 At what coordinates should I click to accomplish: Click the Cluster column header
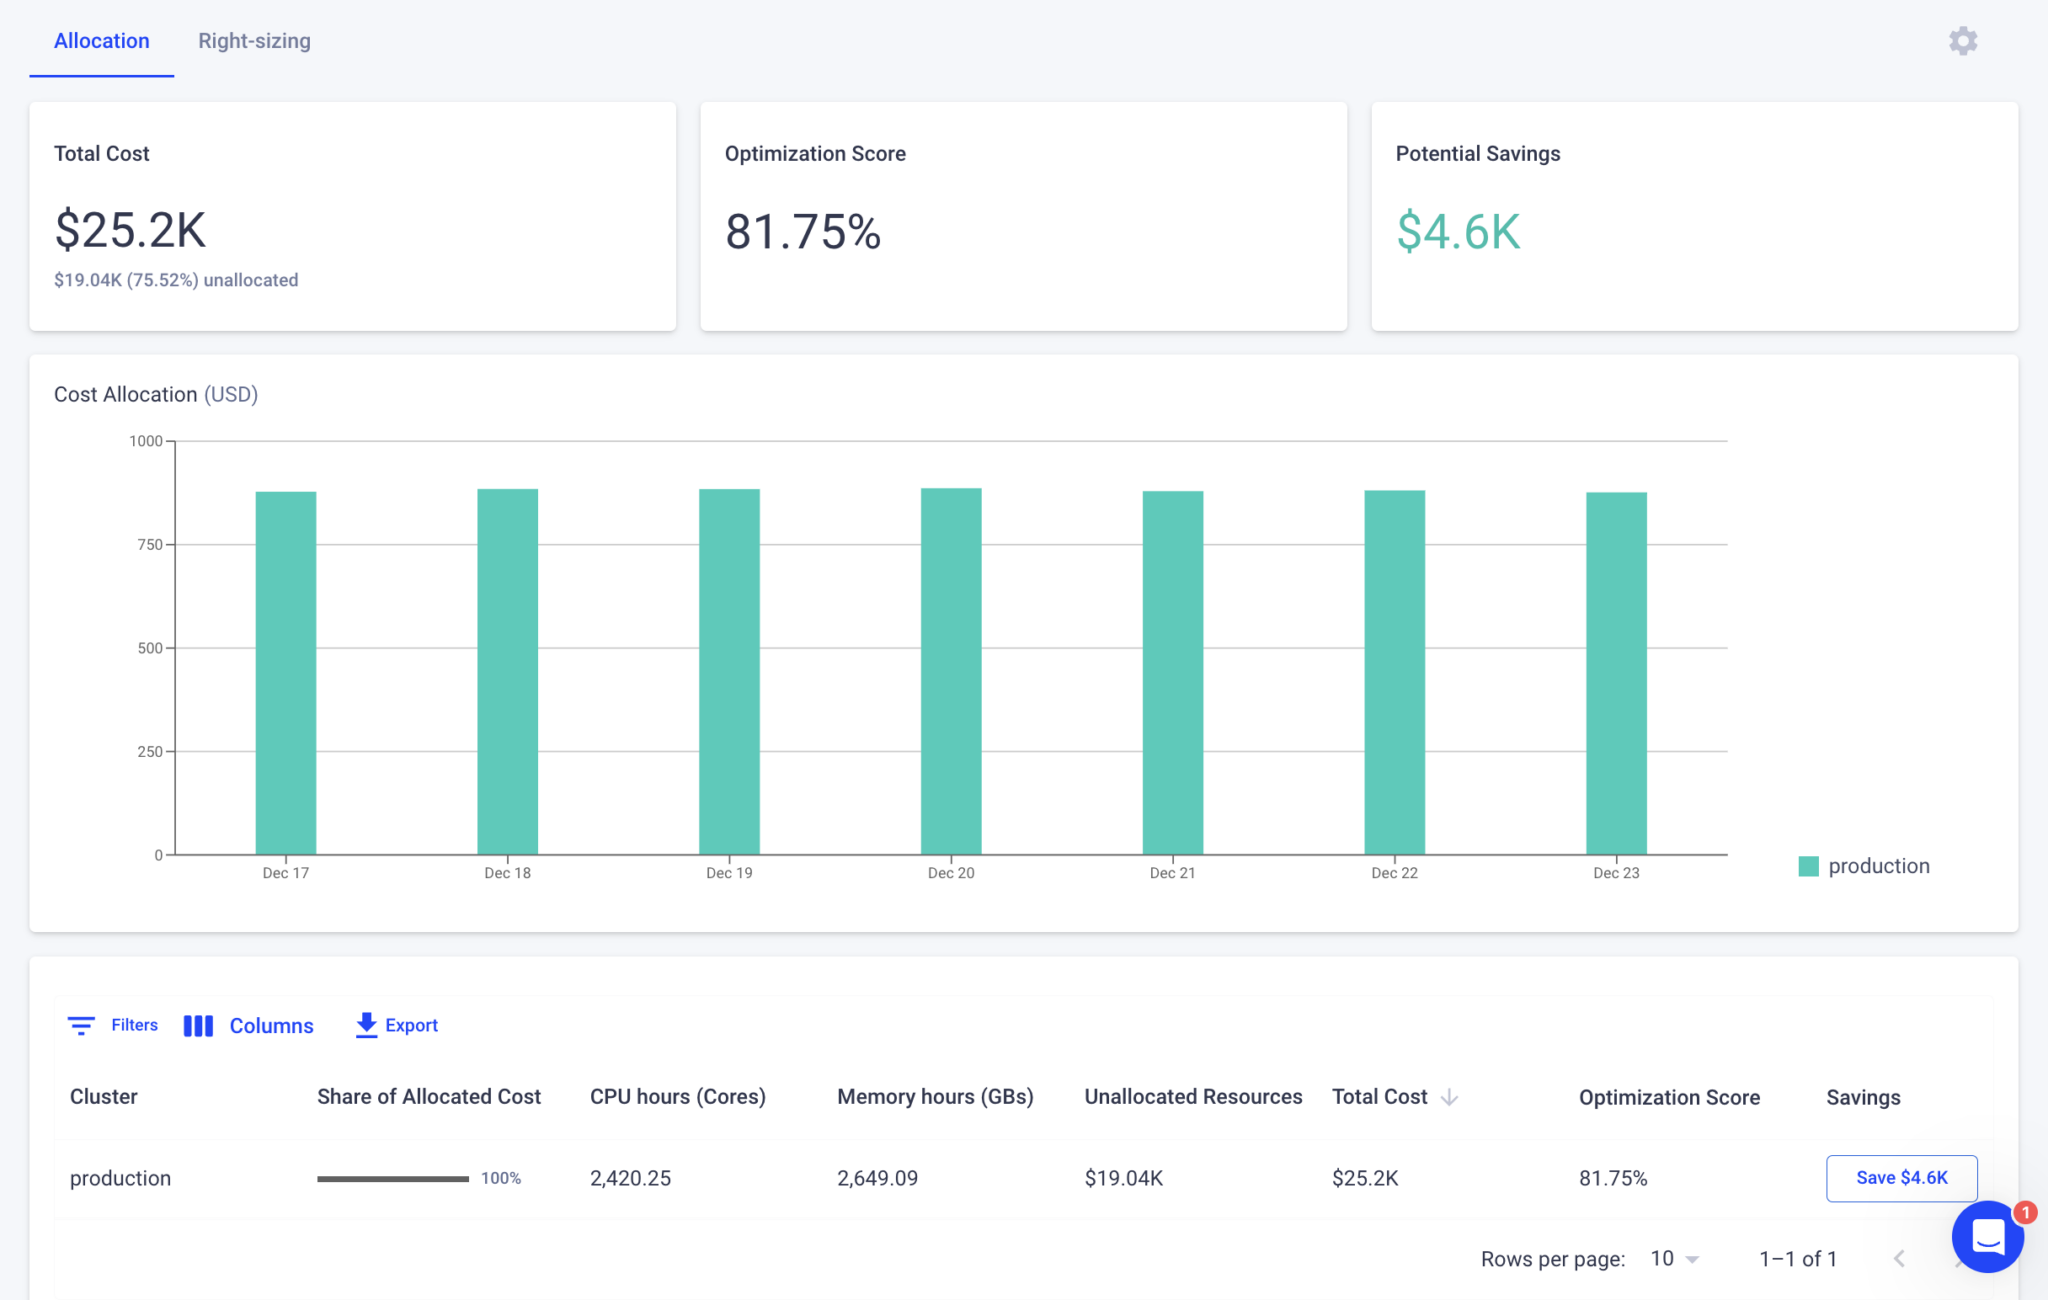(103, 1096)
